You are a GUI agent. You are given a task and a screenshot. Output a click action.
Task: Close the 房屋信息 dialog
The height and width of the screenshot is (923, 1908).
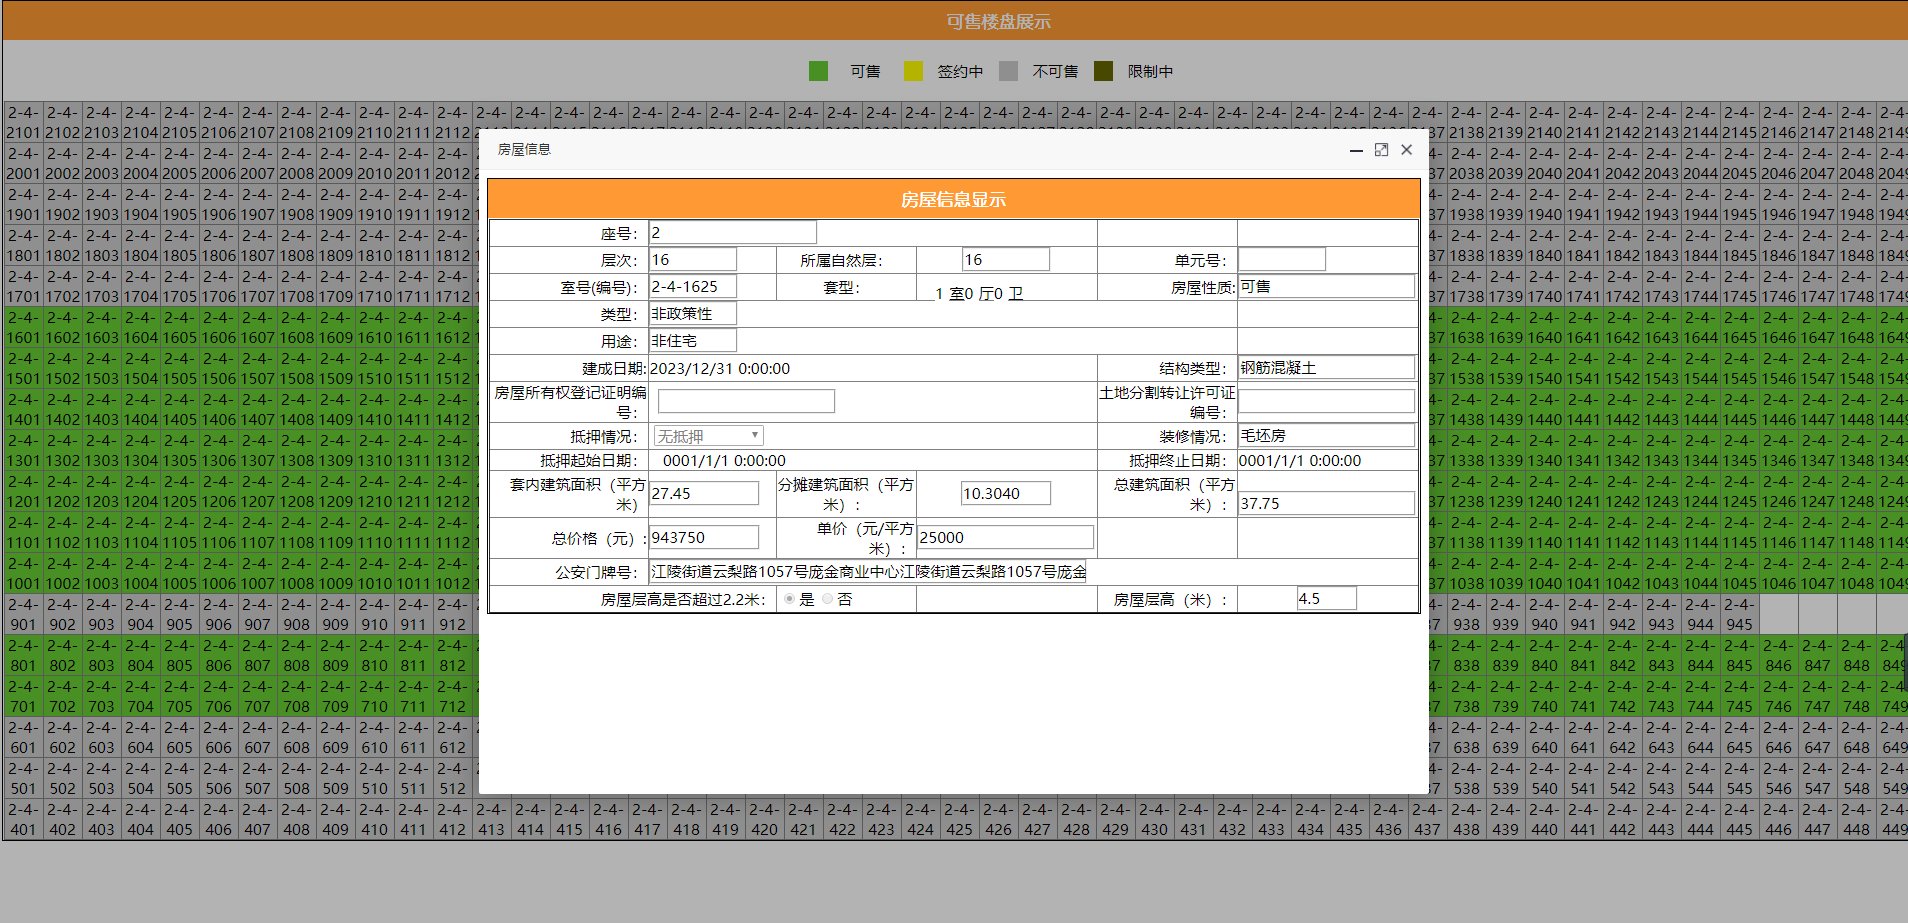(x=1406, y=150)
